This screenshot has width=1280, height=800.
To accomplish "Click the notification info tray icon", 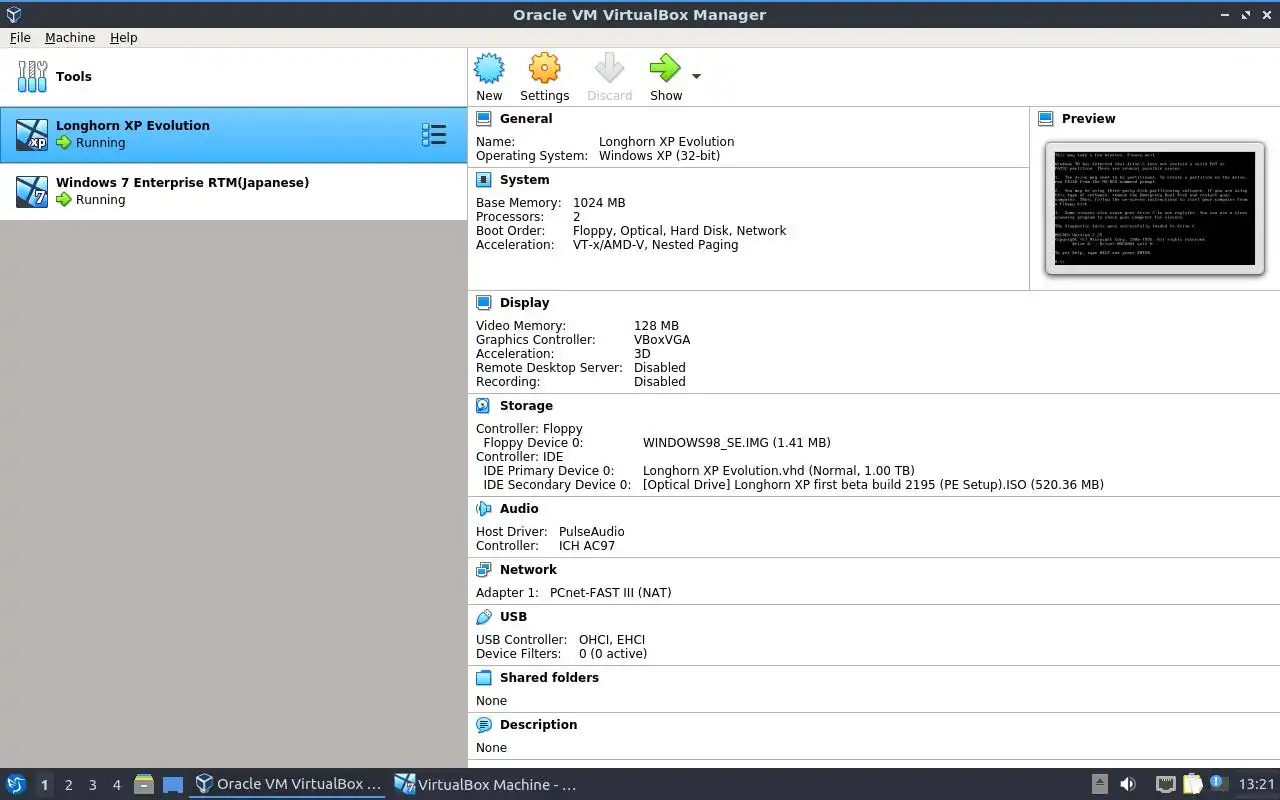I will pyautogui.click(x=1217, y=783).
